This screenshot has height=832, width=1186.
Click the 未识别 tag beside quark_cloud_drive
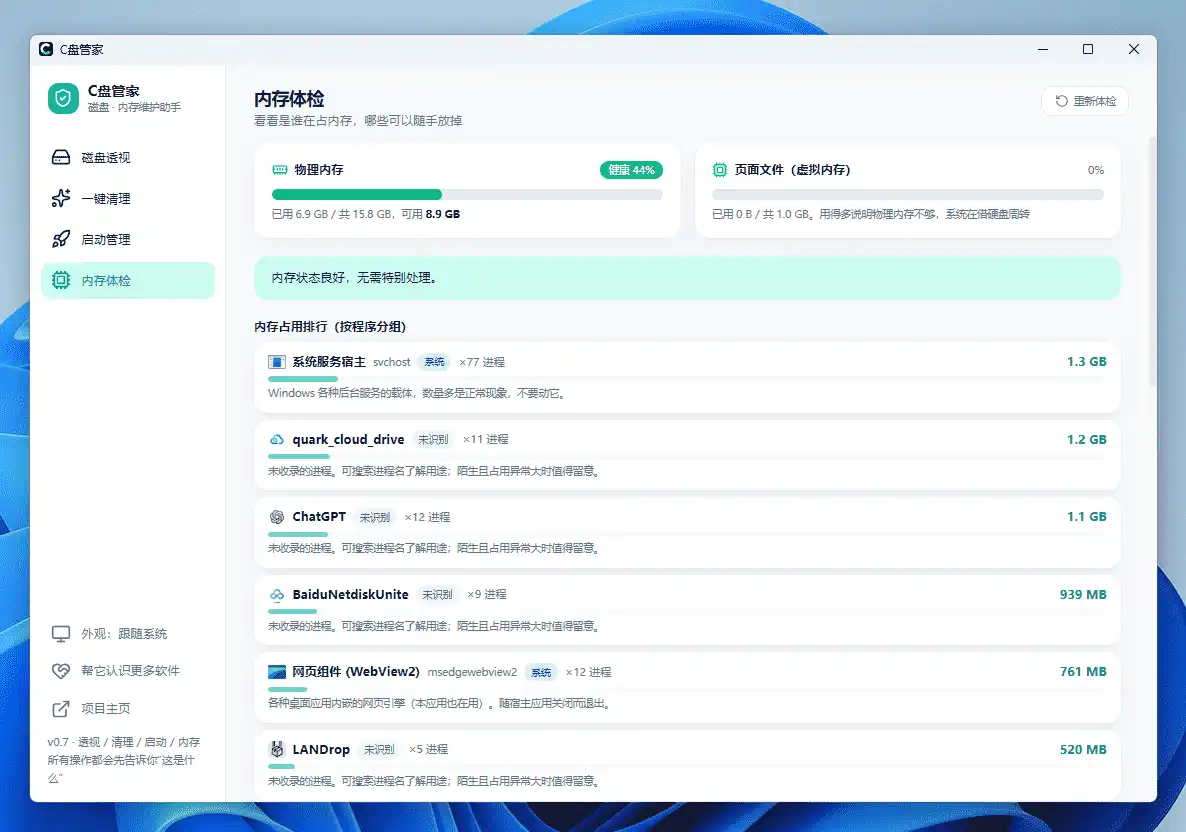tap(433, 439)
